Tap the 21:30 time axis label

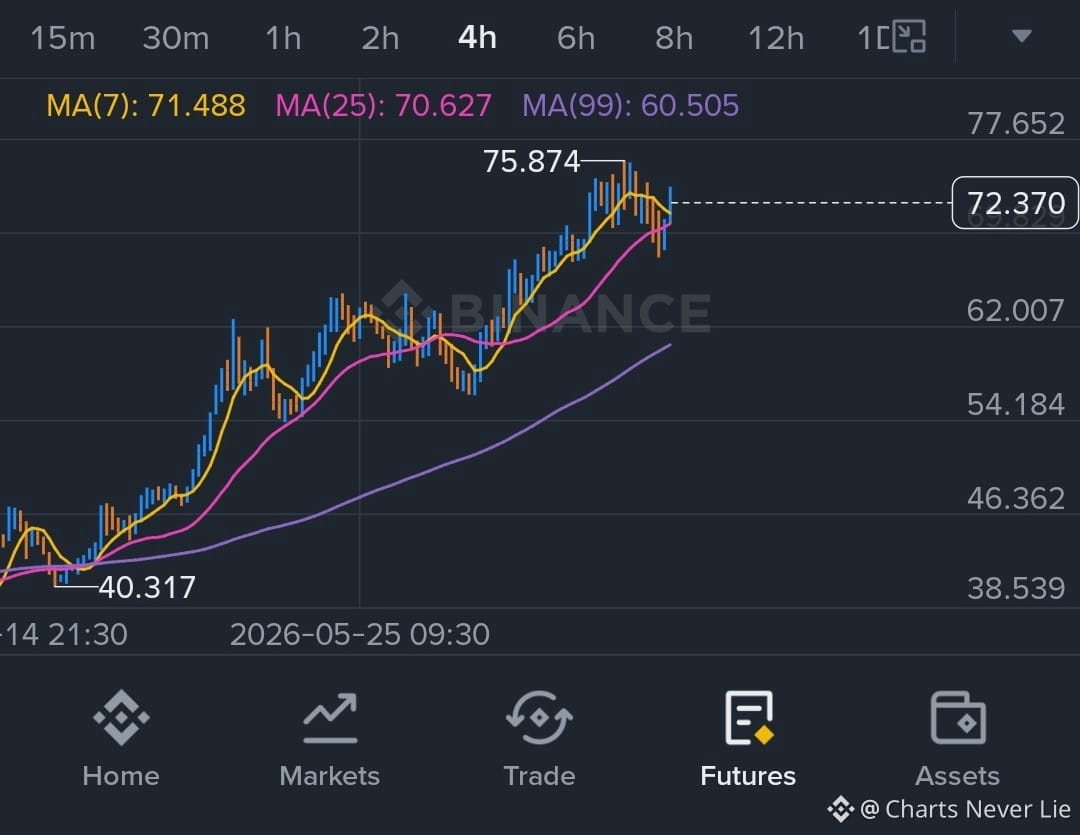[63, 635]
